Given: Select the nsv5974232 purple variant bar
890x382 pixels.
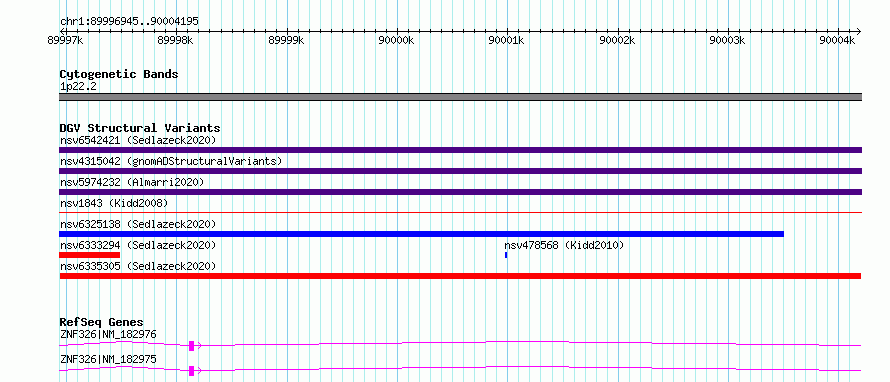Looking at the screenshot, I should (x=460, y=192).
